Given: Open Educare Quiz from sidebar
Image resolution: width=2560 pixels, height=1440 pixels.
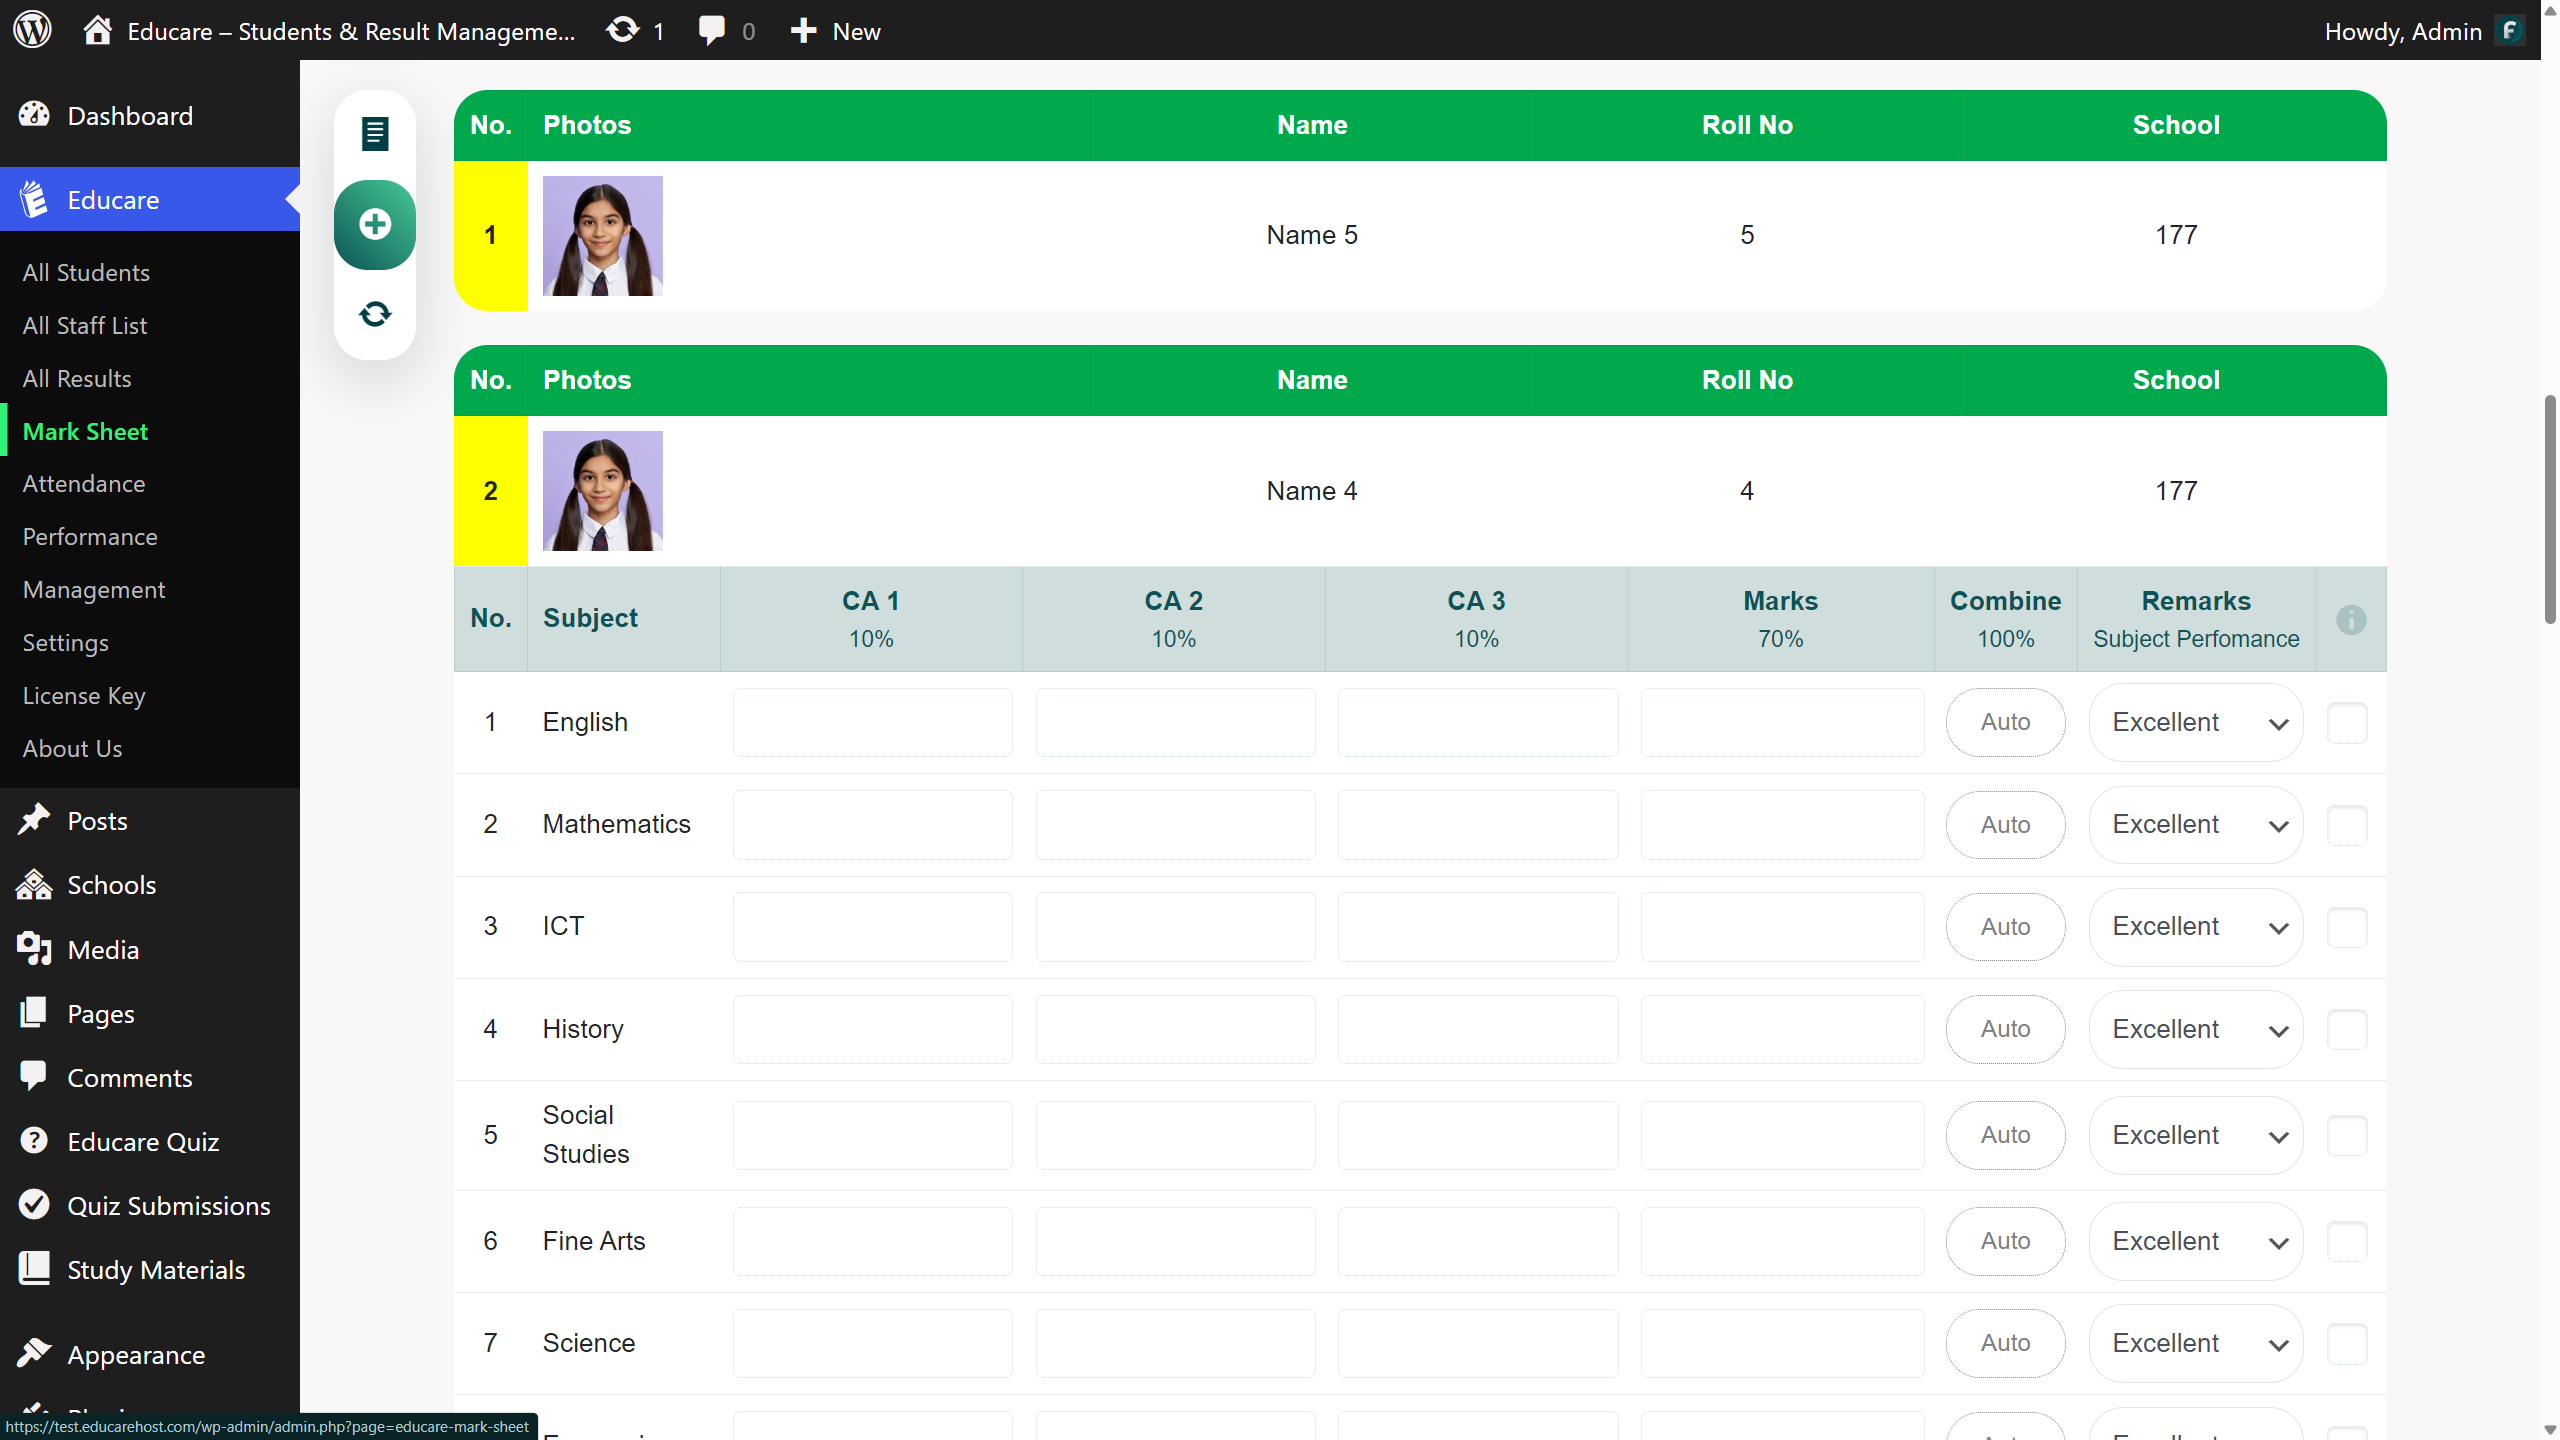Looking at the screenshot, I should (x=143, y=1142).
